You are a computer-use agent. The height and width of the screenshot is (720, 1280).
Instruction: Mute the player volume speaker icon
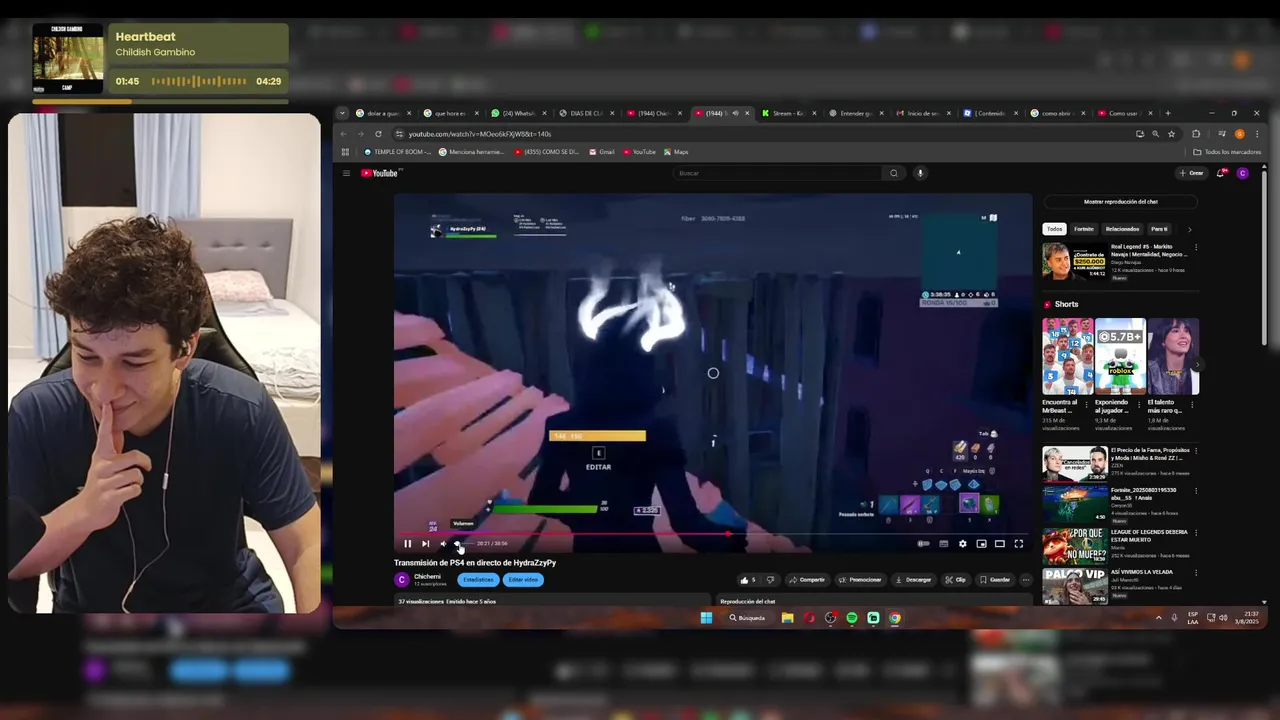(x=443, y=544)
